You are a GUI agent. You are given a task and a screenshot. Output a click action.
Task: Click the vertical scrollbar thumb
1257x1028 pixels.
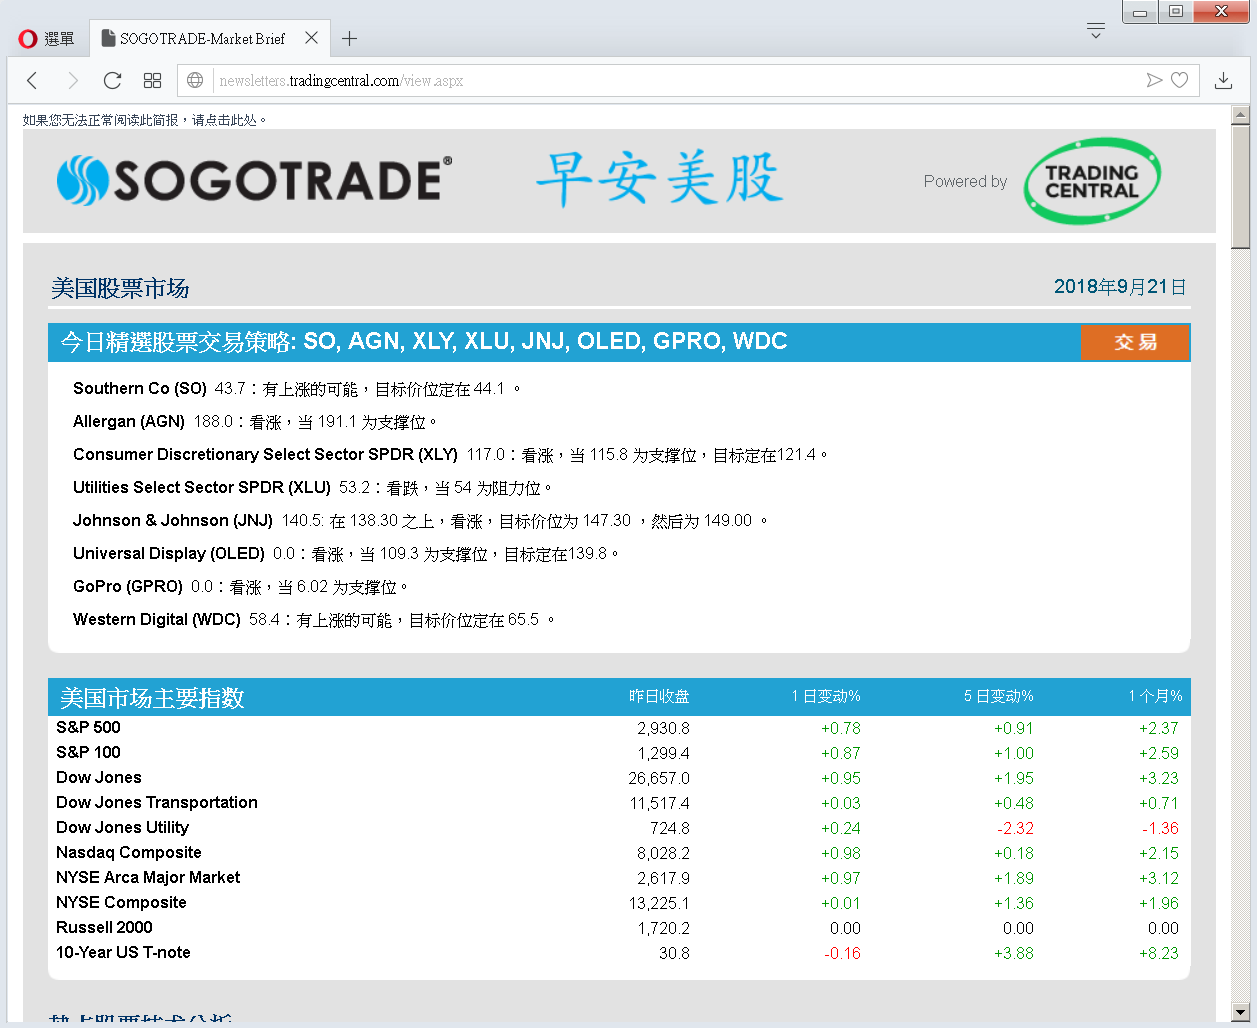(x=1241, y=187)
